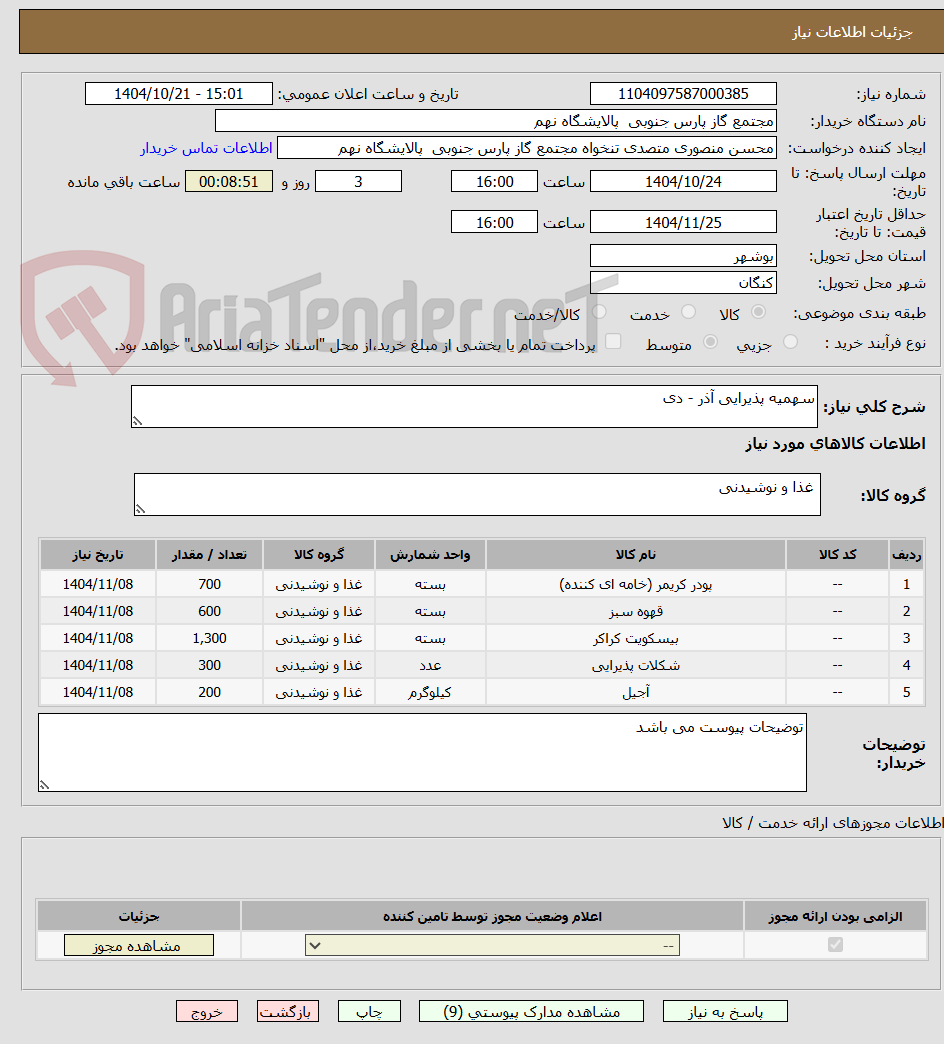Click the announcement date field 1404/10/21 - 15:01

click(x=178, y=94)
